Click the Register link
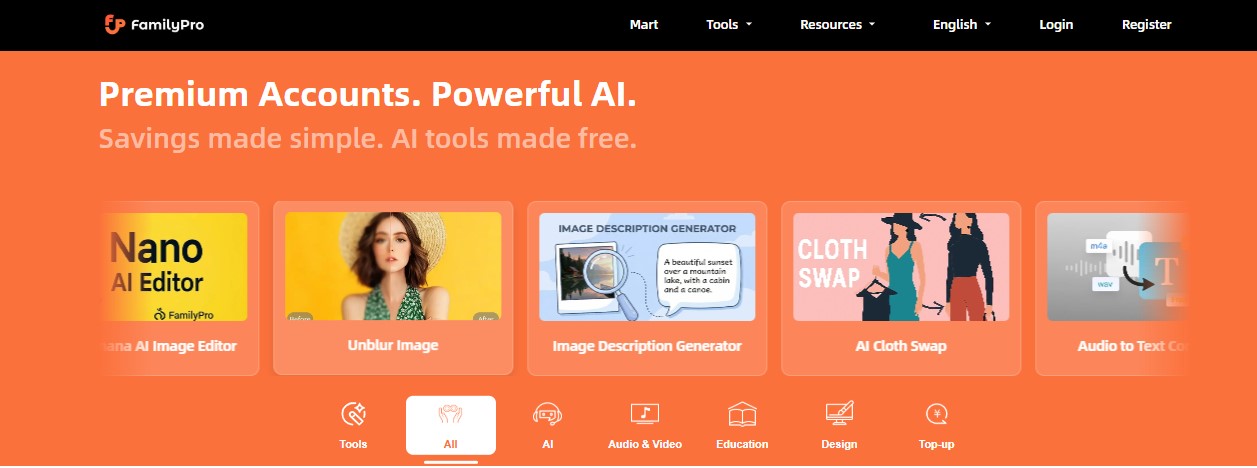The width and height of the screenshot is (1257, 468). point(1147,24)
